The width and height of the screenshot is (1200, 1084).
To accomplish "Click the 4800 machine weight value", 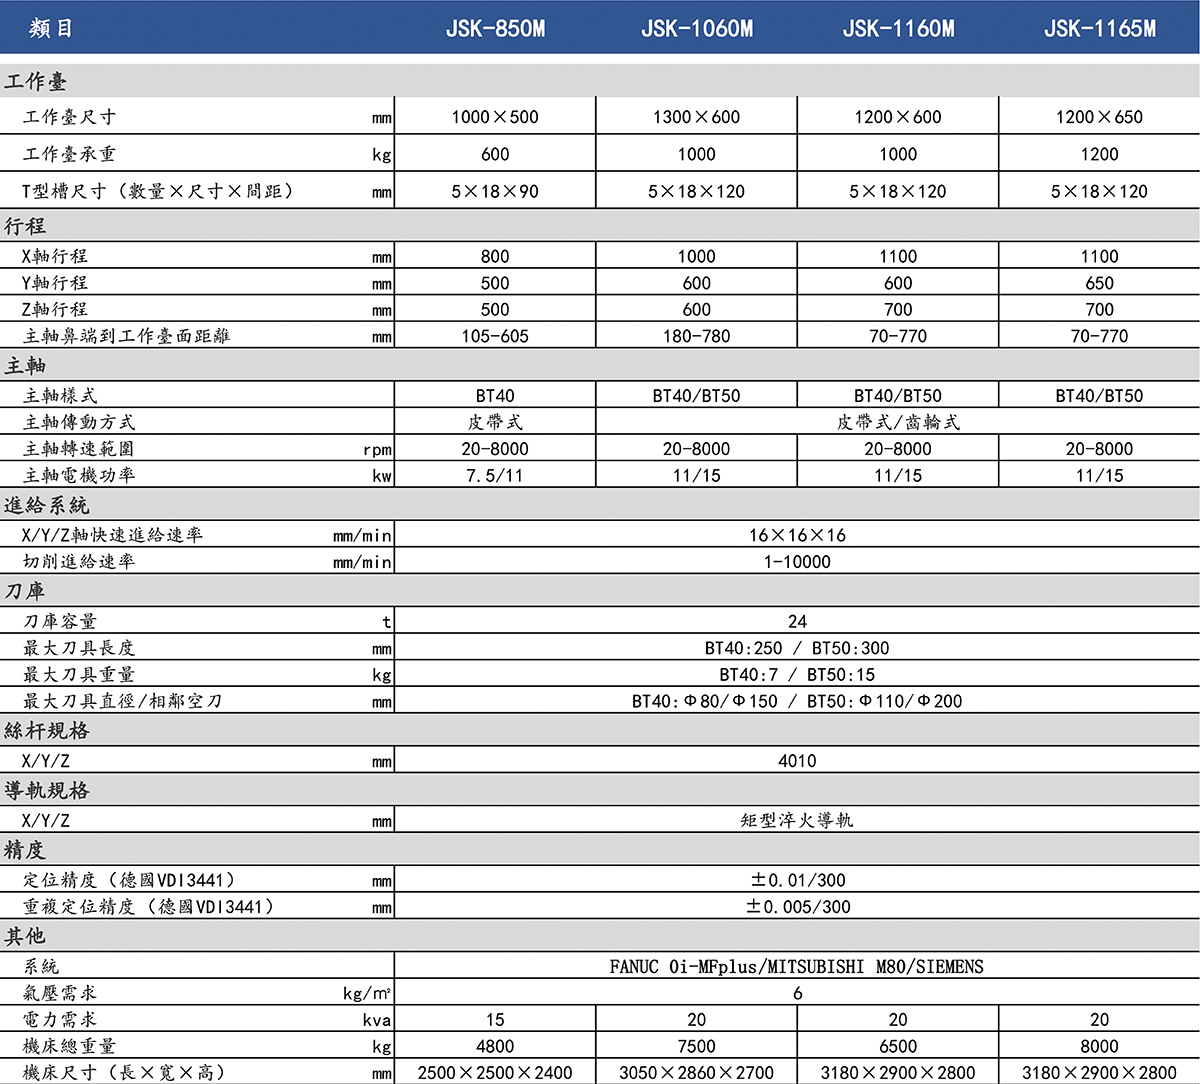I will (x=495, y=1046).
